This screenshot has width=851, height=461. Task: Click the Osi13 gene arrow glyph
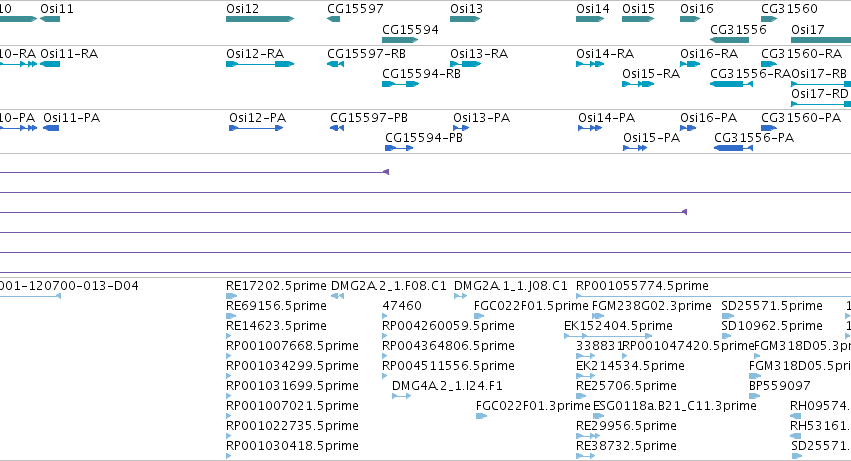465,19
